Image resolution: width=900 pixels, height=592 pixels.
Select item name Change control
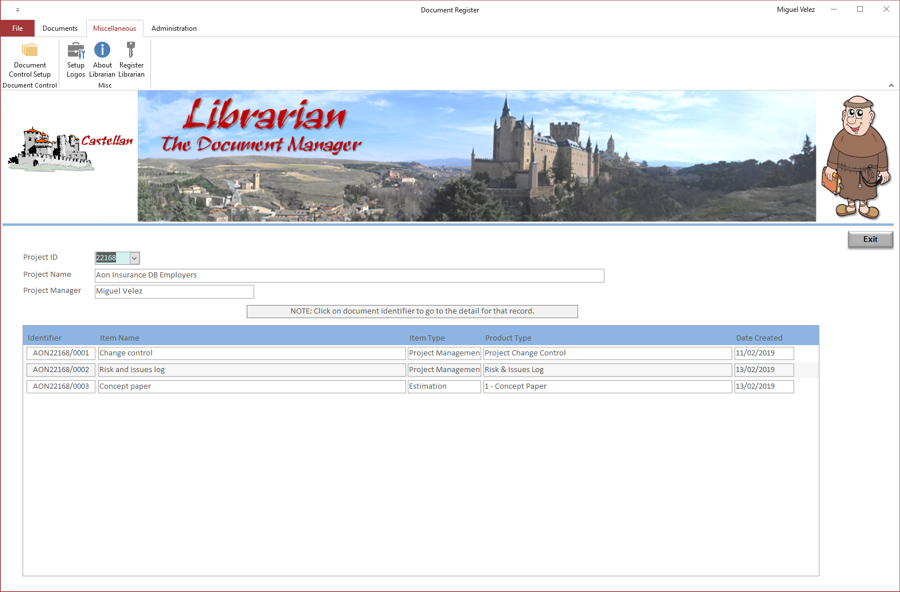251,353
